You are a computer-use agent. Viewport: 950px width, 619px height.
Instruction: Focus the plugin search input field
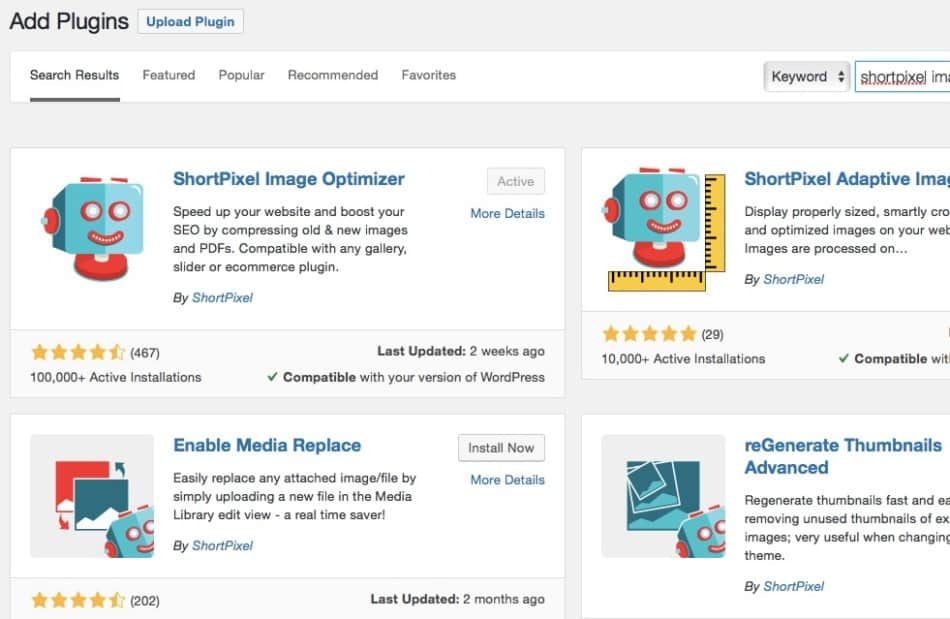tap(903, 77)
